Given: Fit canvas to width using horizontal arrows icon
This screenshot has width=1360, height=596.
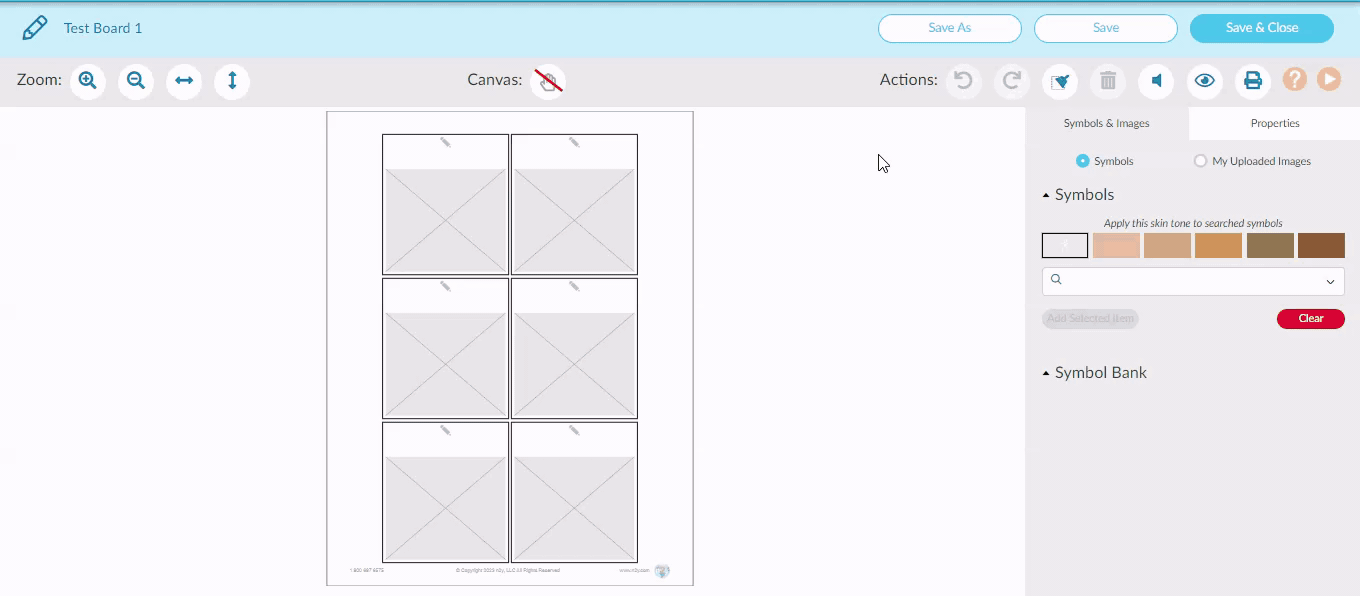Looking at the screenshot, I should point(184,81).
